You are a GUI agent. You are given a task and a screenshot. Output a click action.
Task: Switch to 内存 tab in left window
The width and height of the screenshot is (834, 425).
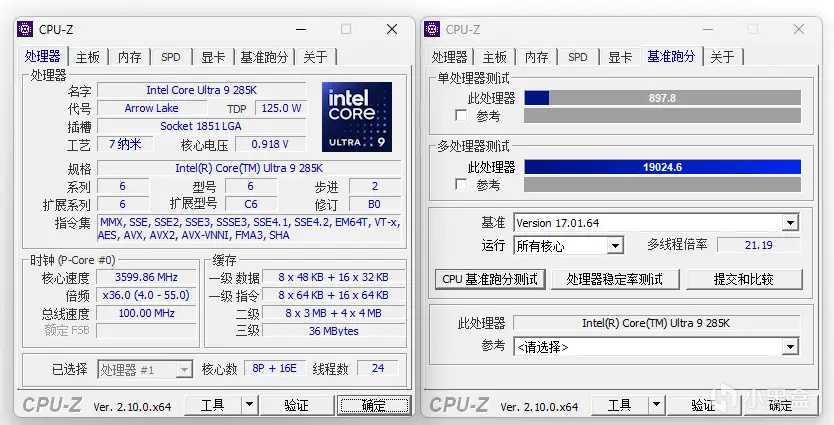coord(130,57)
